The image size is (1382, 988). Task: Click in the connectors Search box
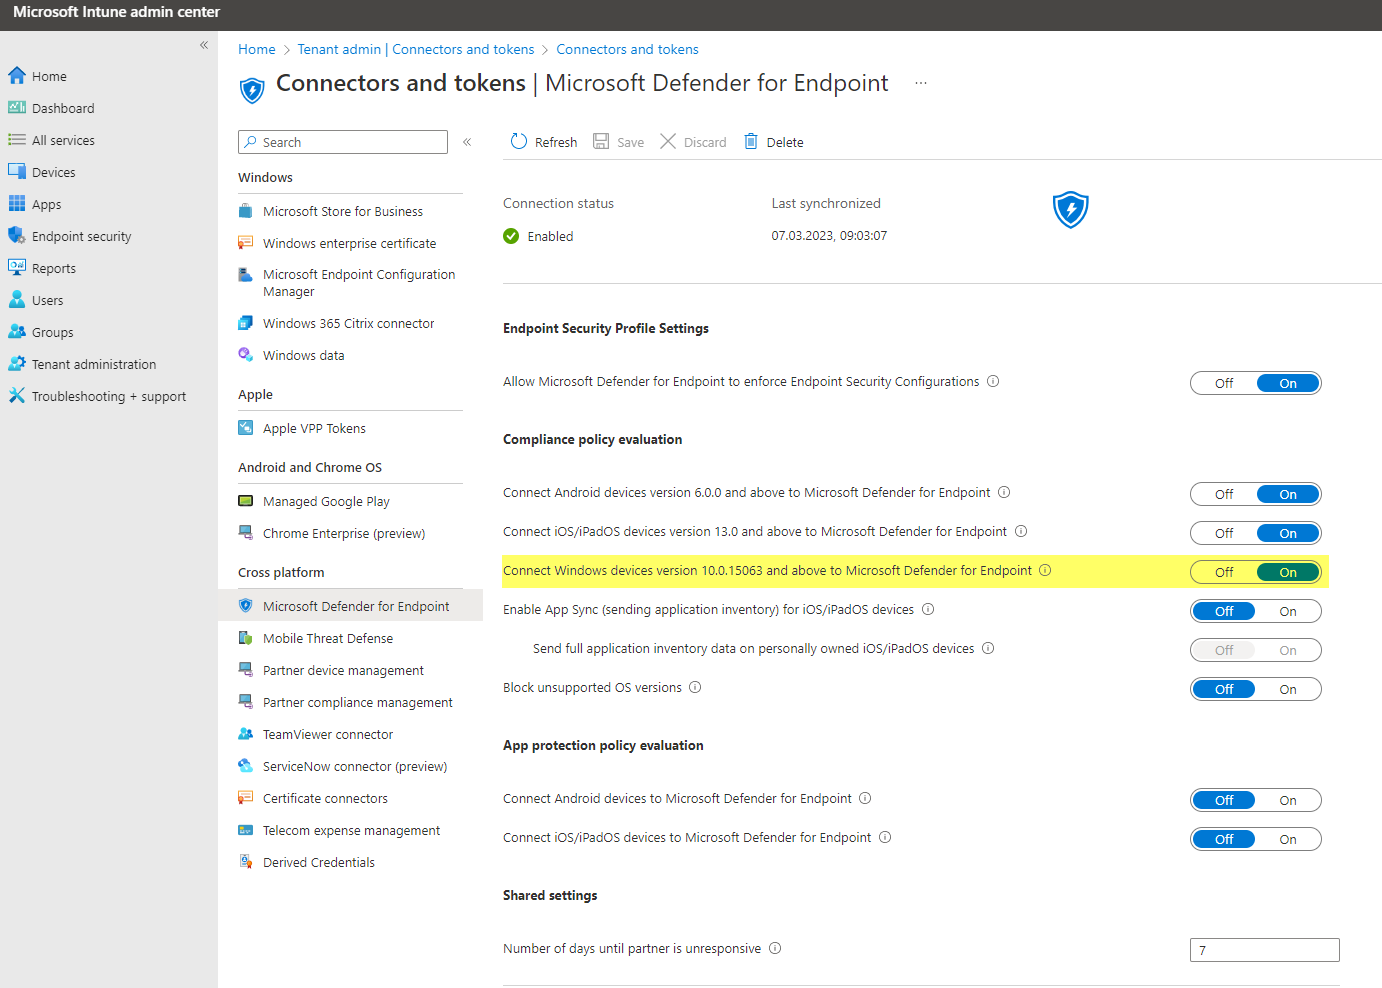click(x=343, y=142)
